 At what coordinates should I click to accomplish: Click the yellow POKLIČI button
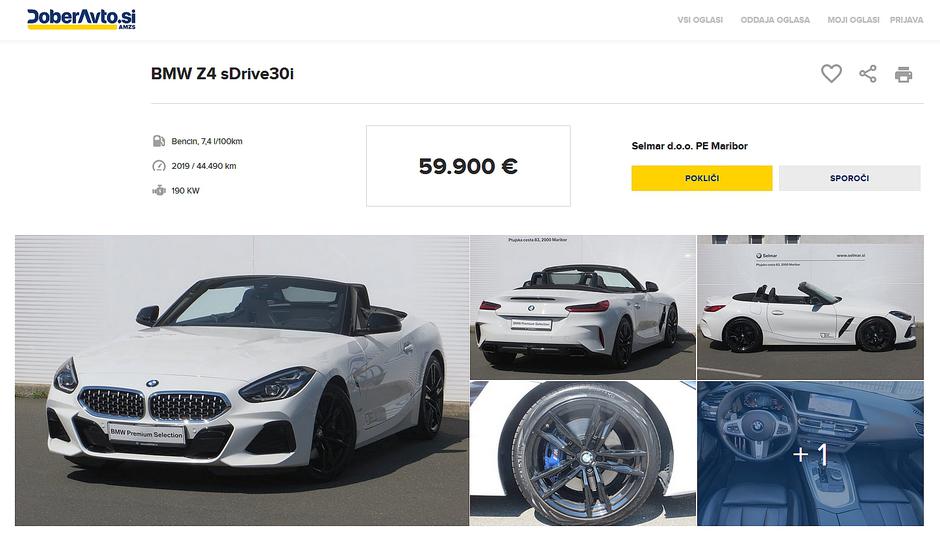(x=701, y=178)
